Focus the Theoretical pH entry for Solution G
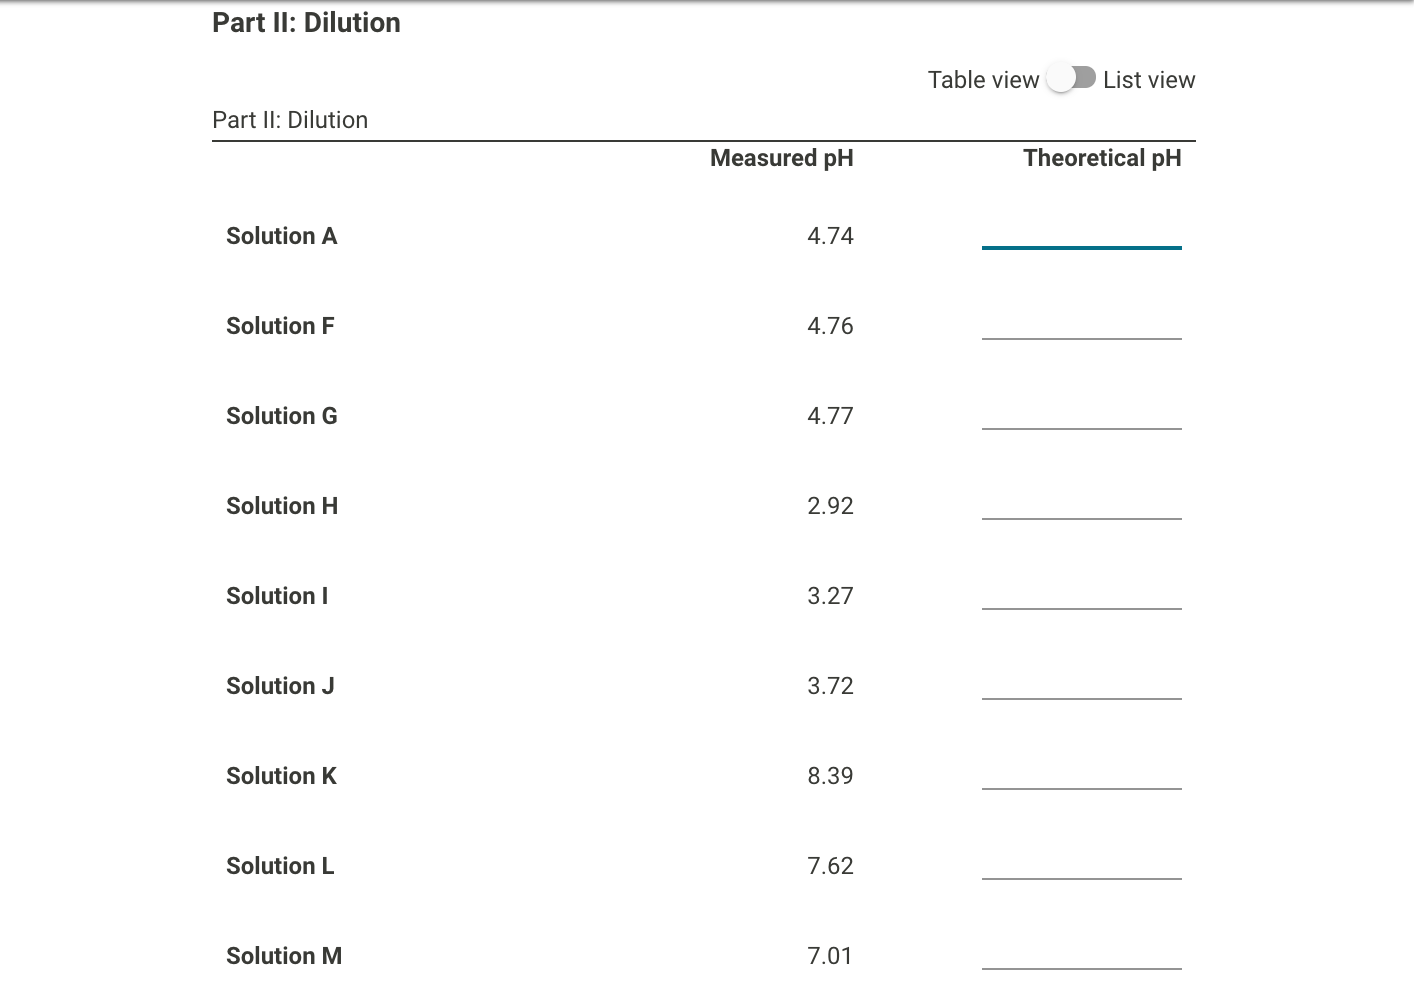 [1081, 423]
